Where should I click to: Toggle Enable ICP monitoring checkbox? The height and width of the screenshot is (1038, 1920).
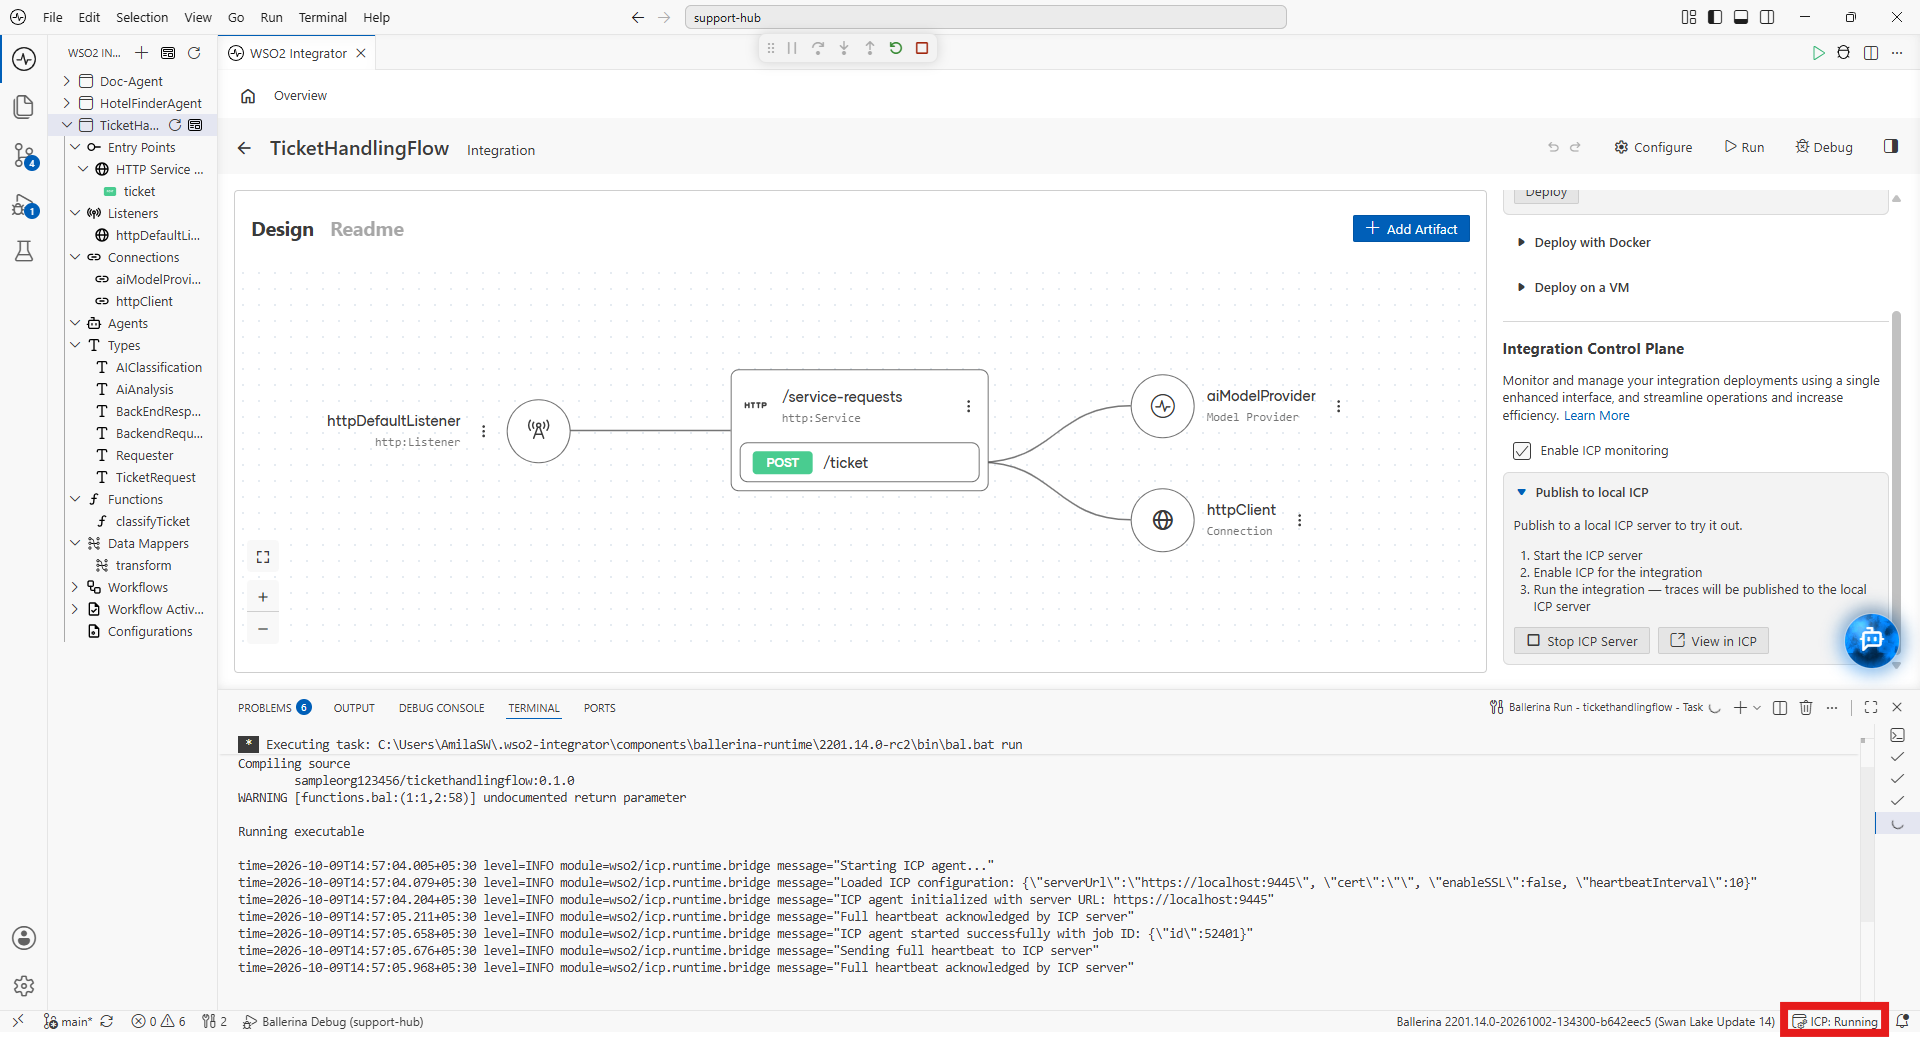pyautogui.click(x=1522, y=451)
